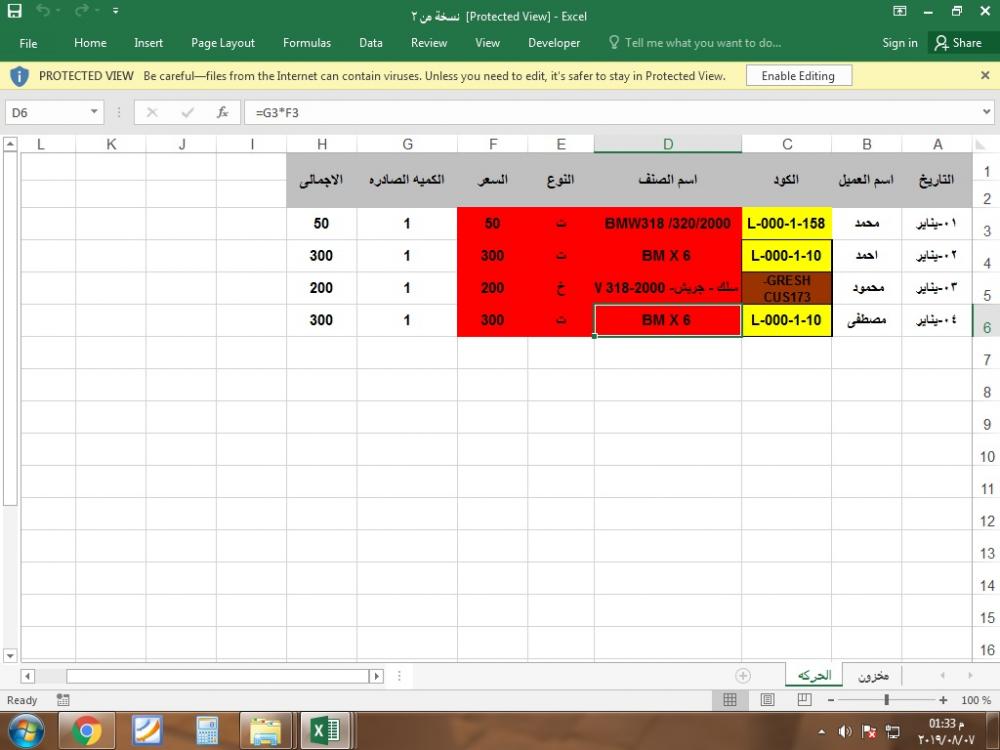The image size is (1000, 750).
Task: Open the Calculator from the taskbar
Action: 207,730
